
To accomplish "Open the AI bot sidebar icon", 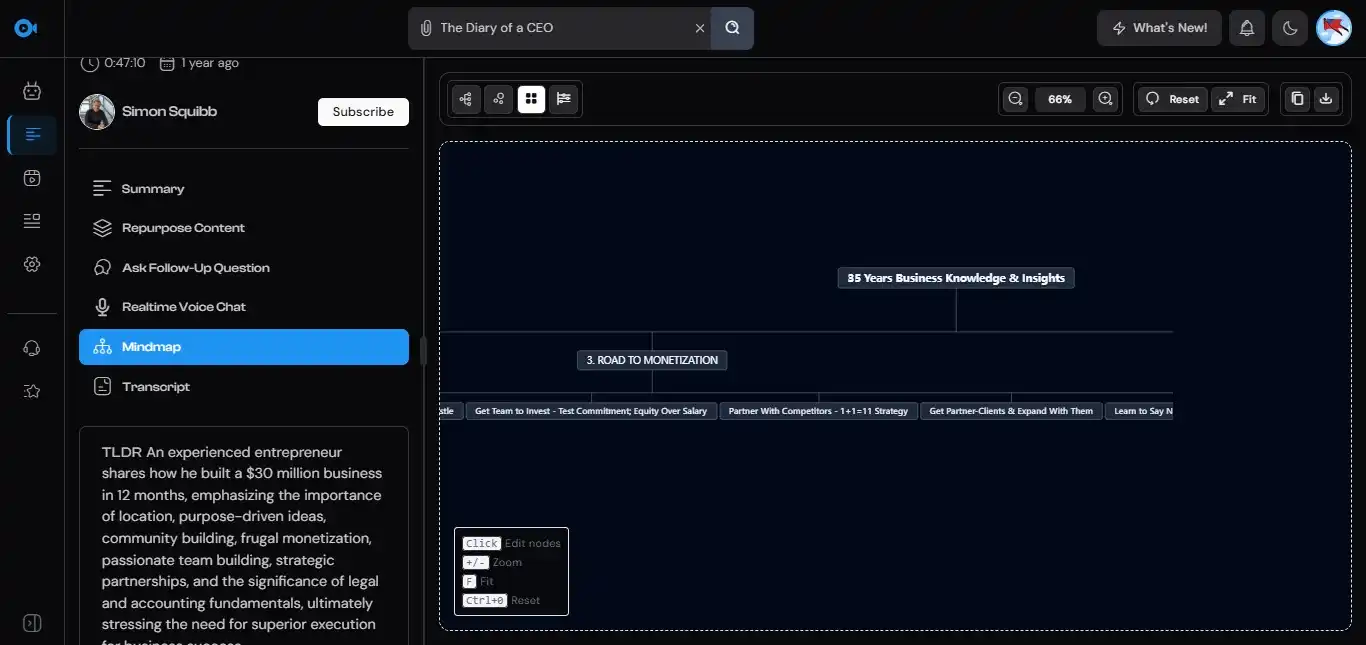I will point(32,91).
